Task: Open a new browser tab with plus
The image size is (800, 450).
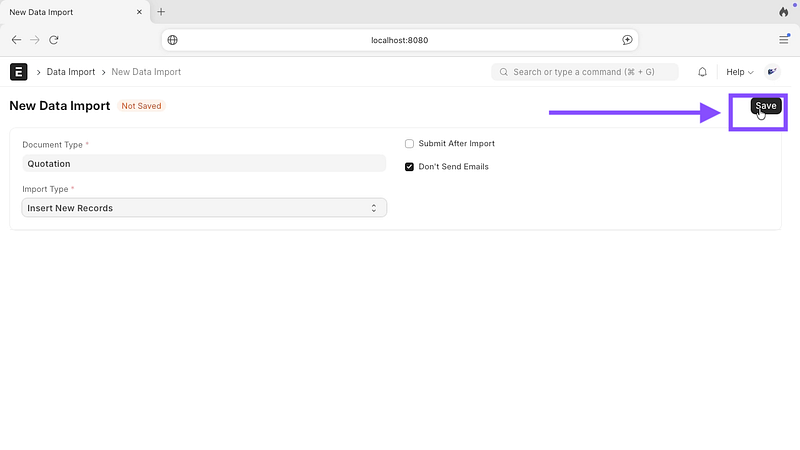Action: pyautogui.click(x=161, y=12)
